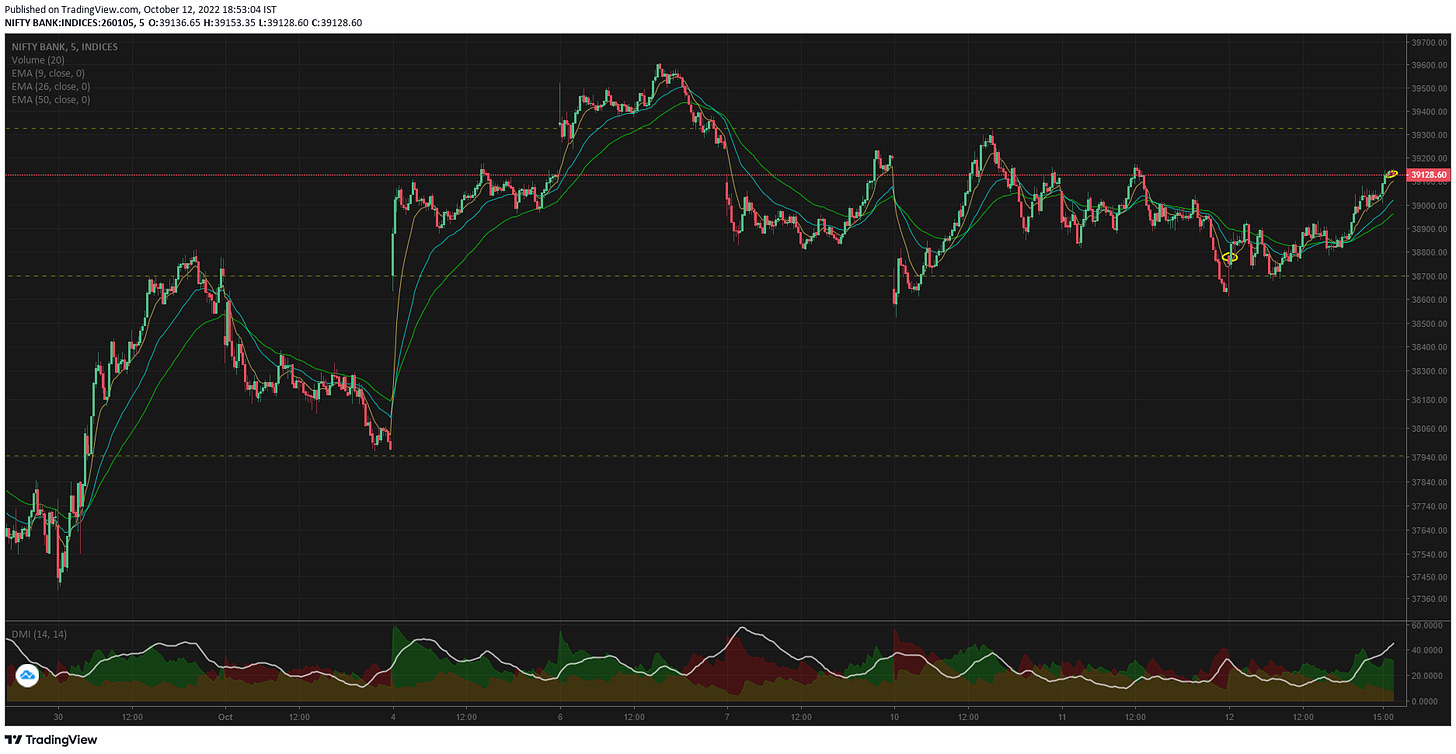Select the Volume (20) indicator legend
1456x754 pixels.
(x=37, y=60)
